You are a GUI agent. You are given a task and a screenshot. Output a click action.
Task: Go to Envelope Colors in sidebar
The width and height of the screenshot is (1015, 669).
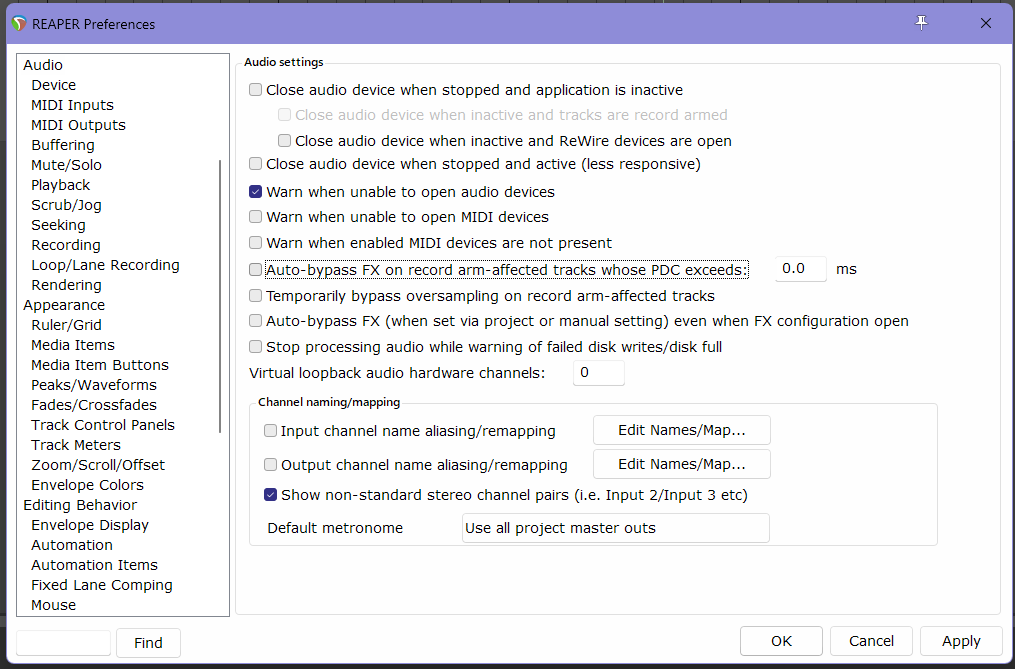tap(87, 485)
